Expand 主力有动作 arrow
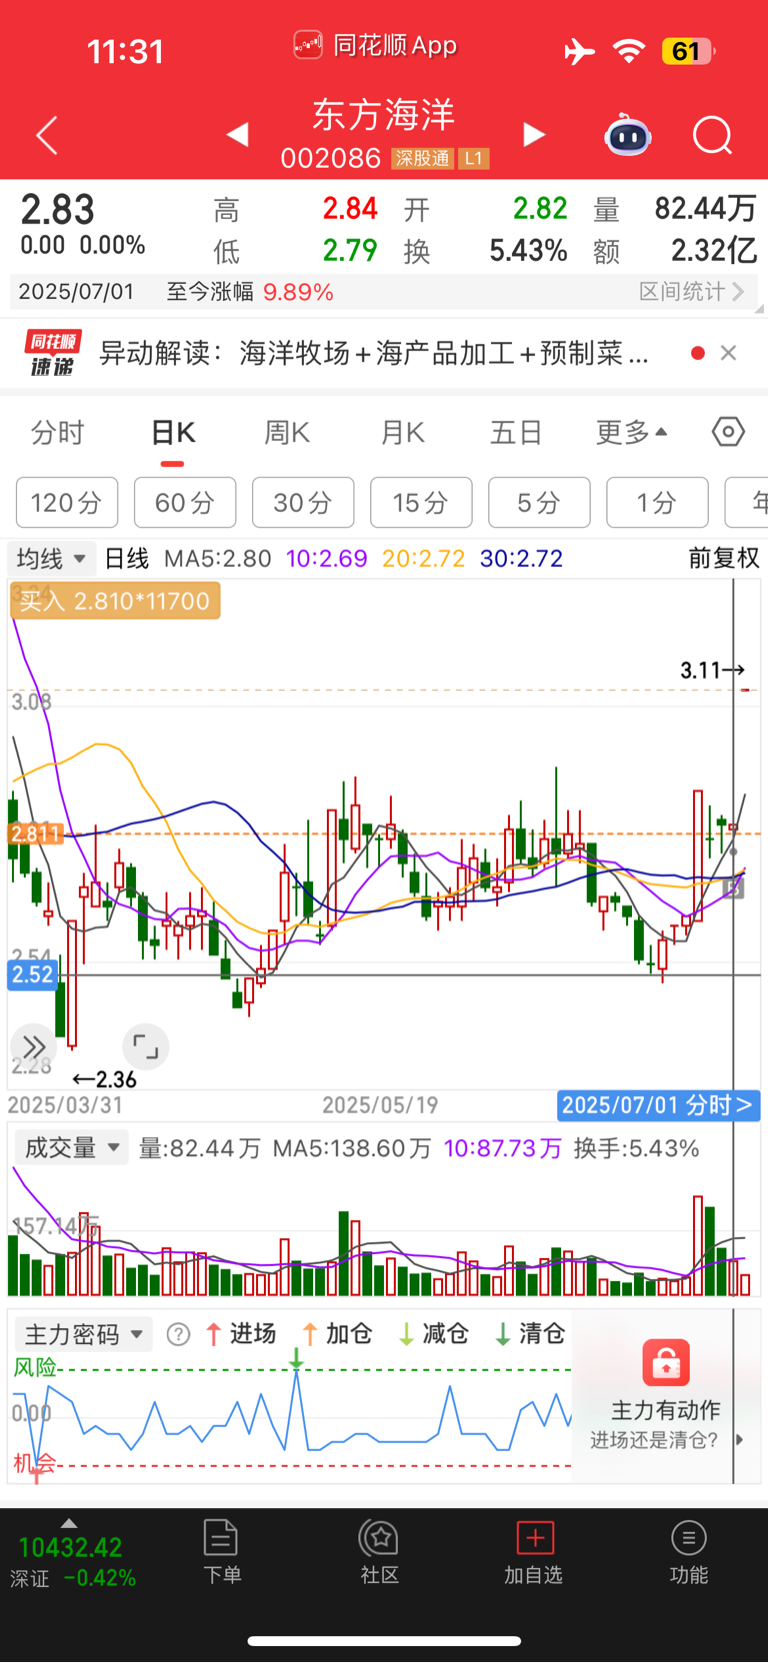Screen dimensions: 768x1663 [x=740, y=1440]
